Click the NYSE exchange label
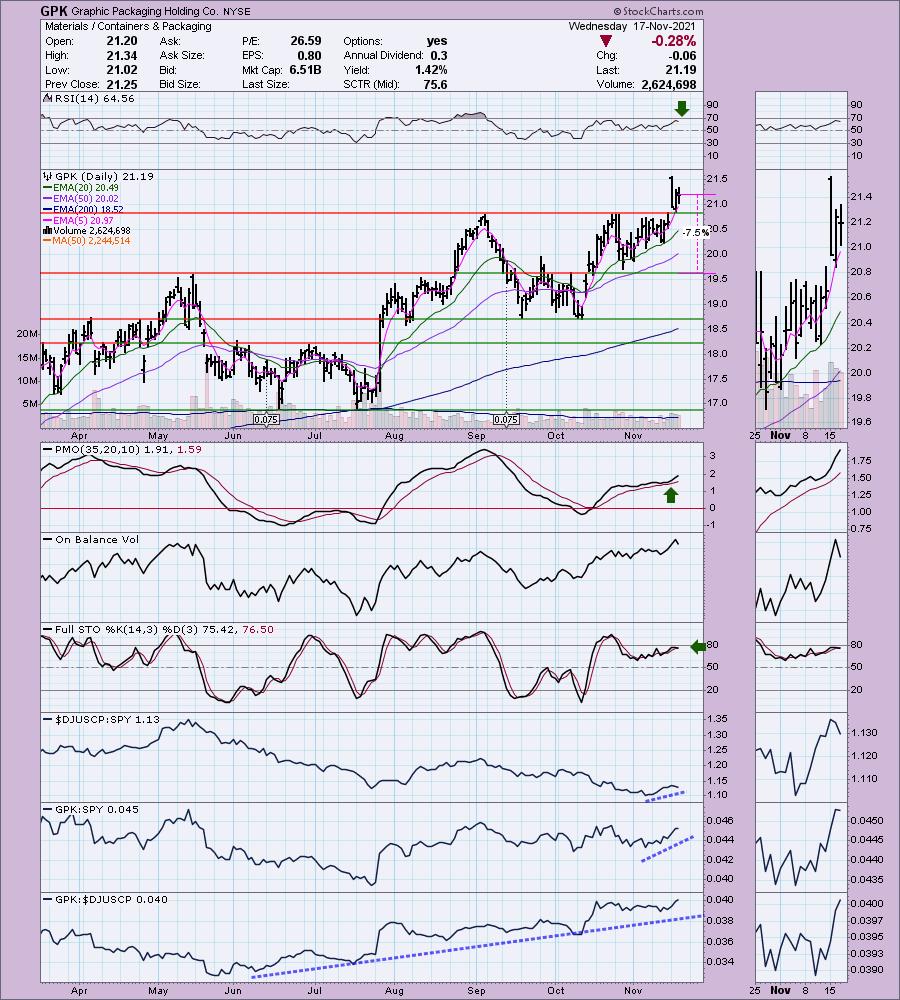The height and width of the screenshot is (1000, 900). [237, 11]
